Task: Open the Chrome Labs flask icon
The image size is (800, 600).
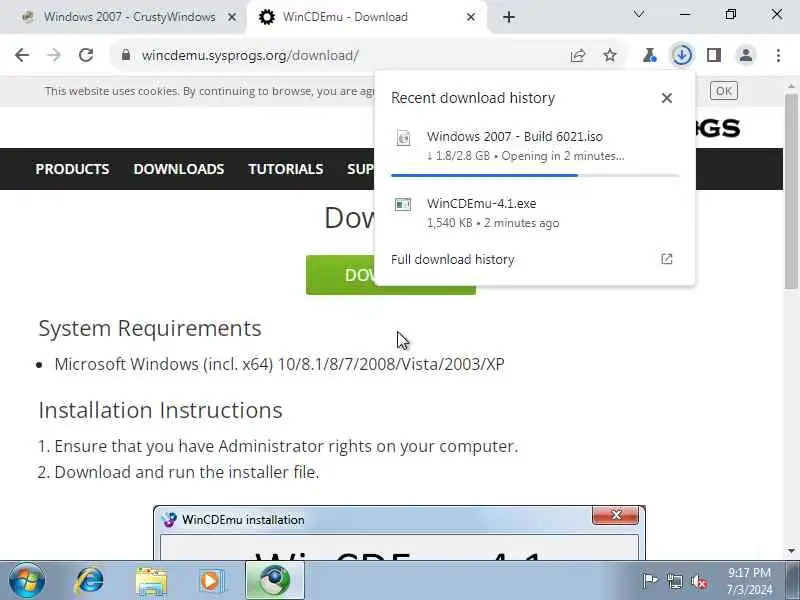Action: [x=649, y=55]
